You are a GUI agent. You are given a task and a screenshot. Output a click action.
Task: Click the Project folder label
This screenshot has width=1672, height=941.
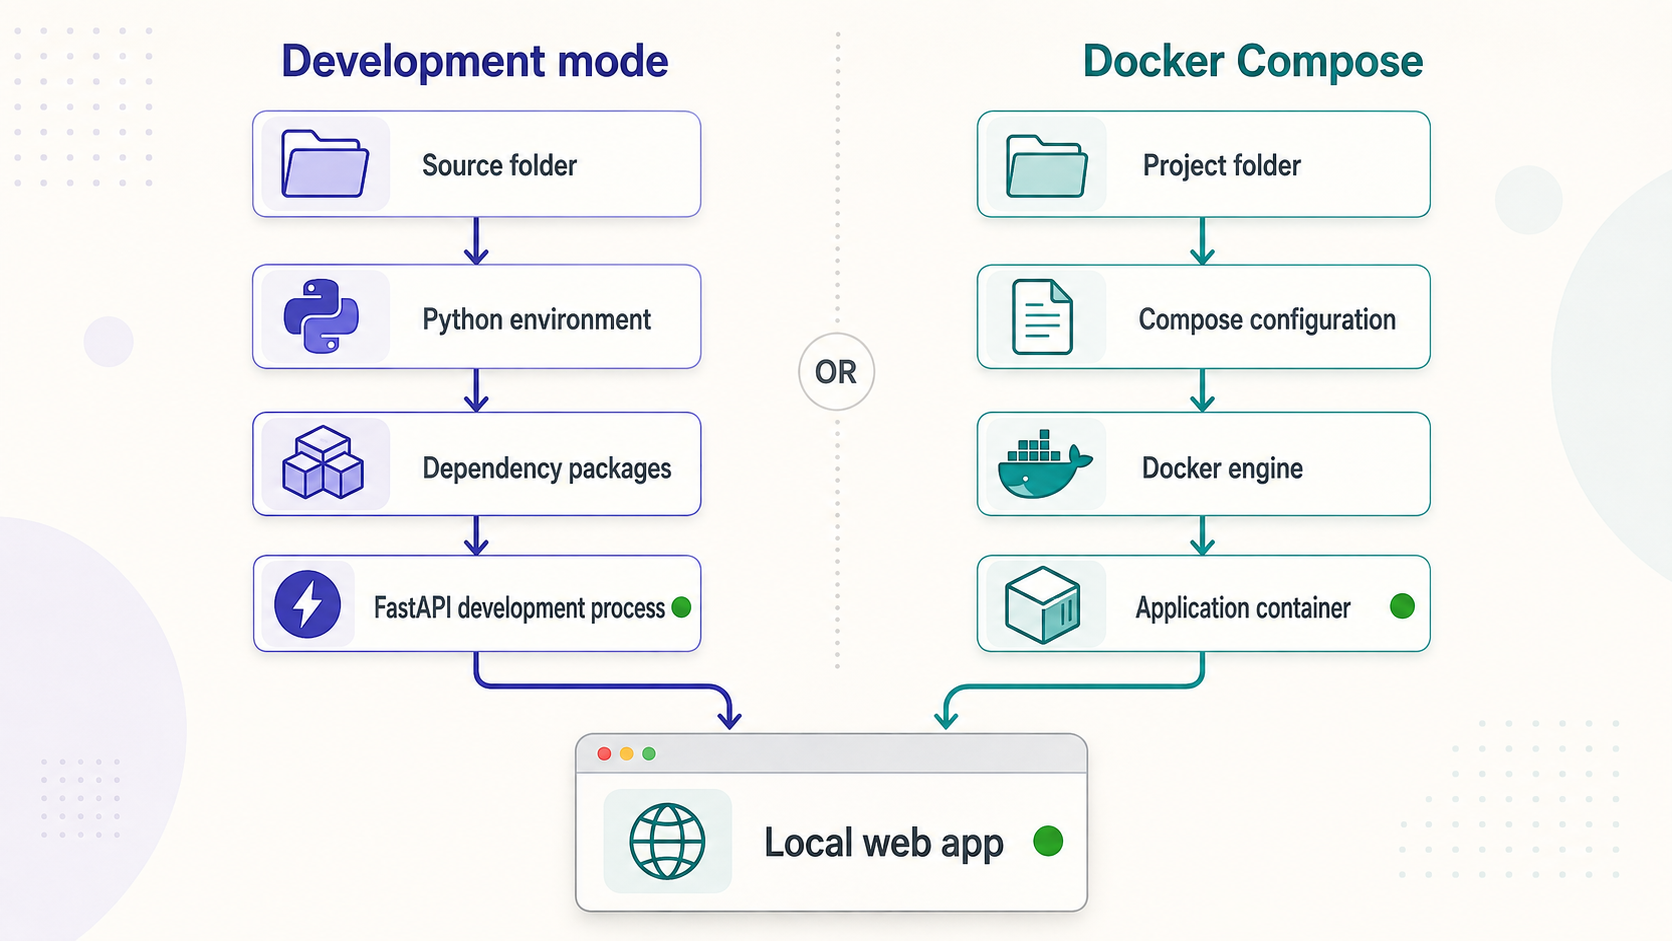(x=1222, y=166)
